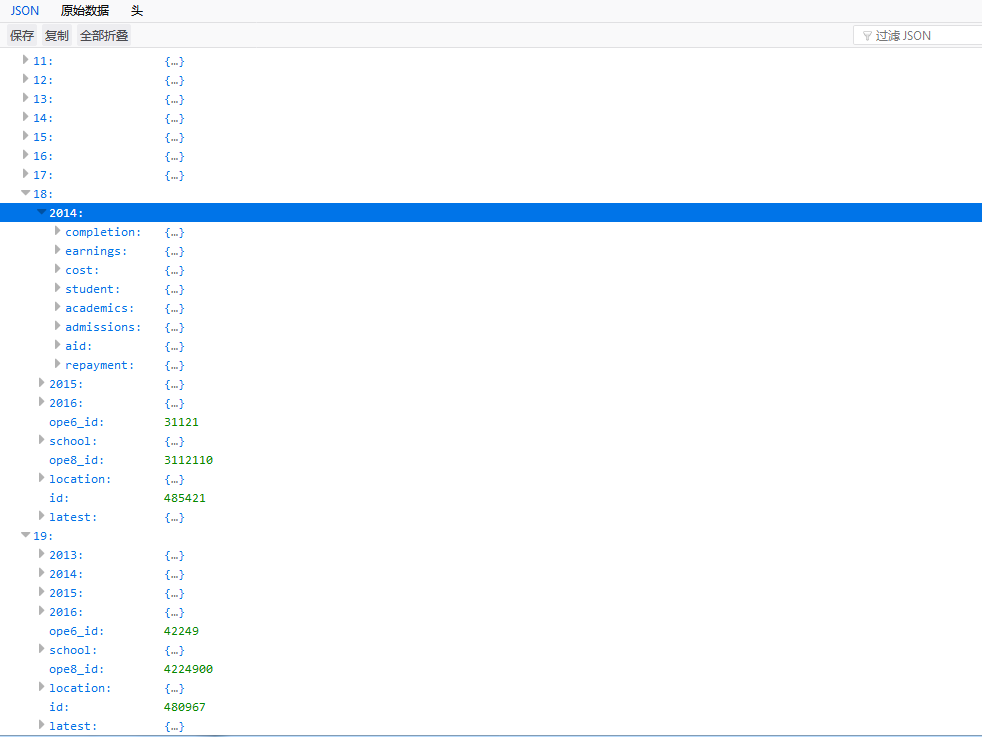Expand the completion node

click(57, 230)
